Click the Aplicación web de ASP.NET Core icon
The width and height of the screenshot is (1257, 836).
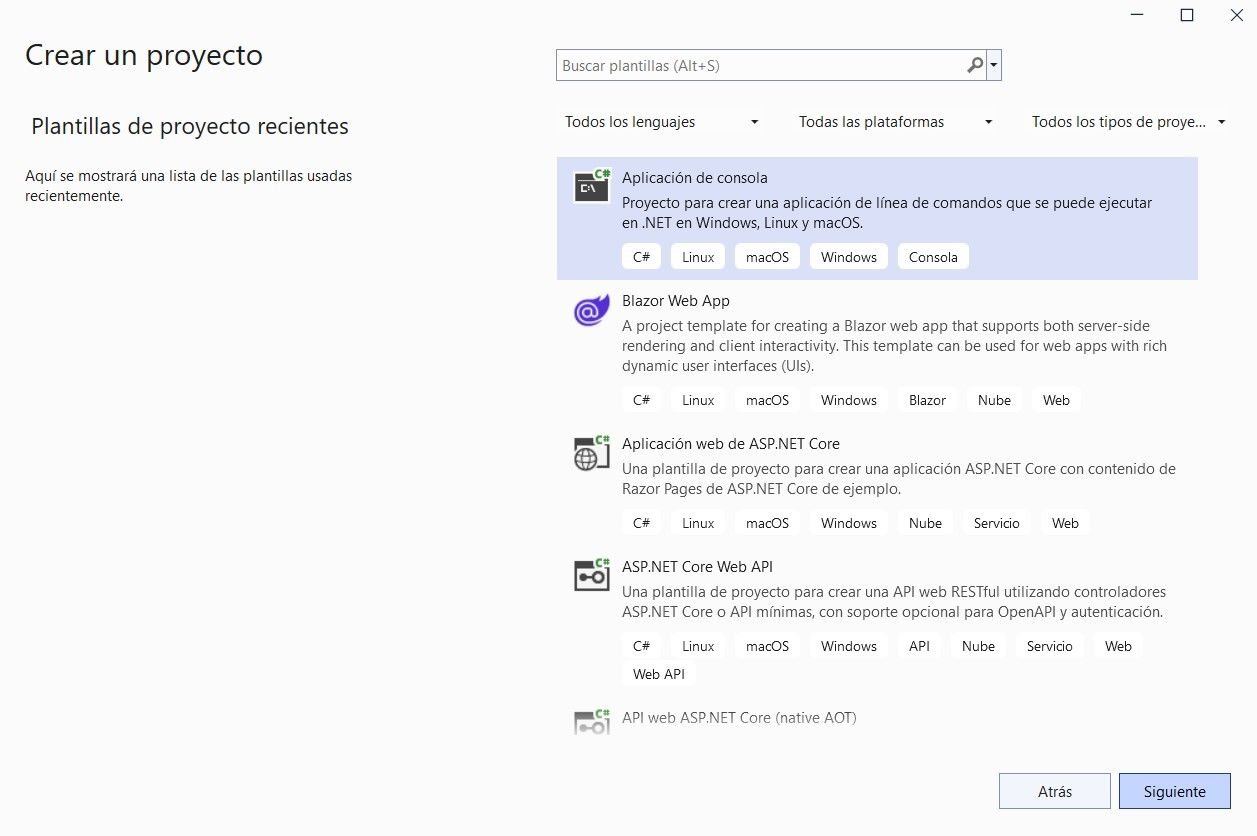click(x=590, y=453)
